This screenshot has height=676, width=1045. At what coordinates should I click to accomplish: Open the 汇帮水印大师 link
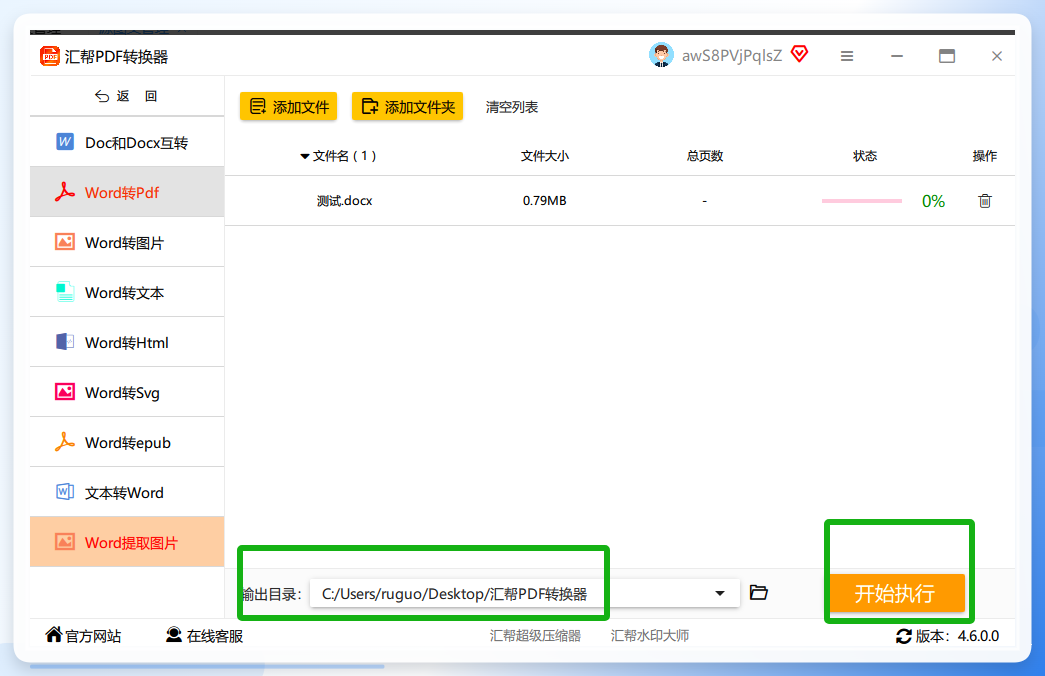[650, 636]
